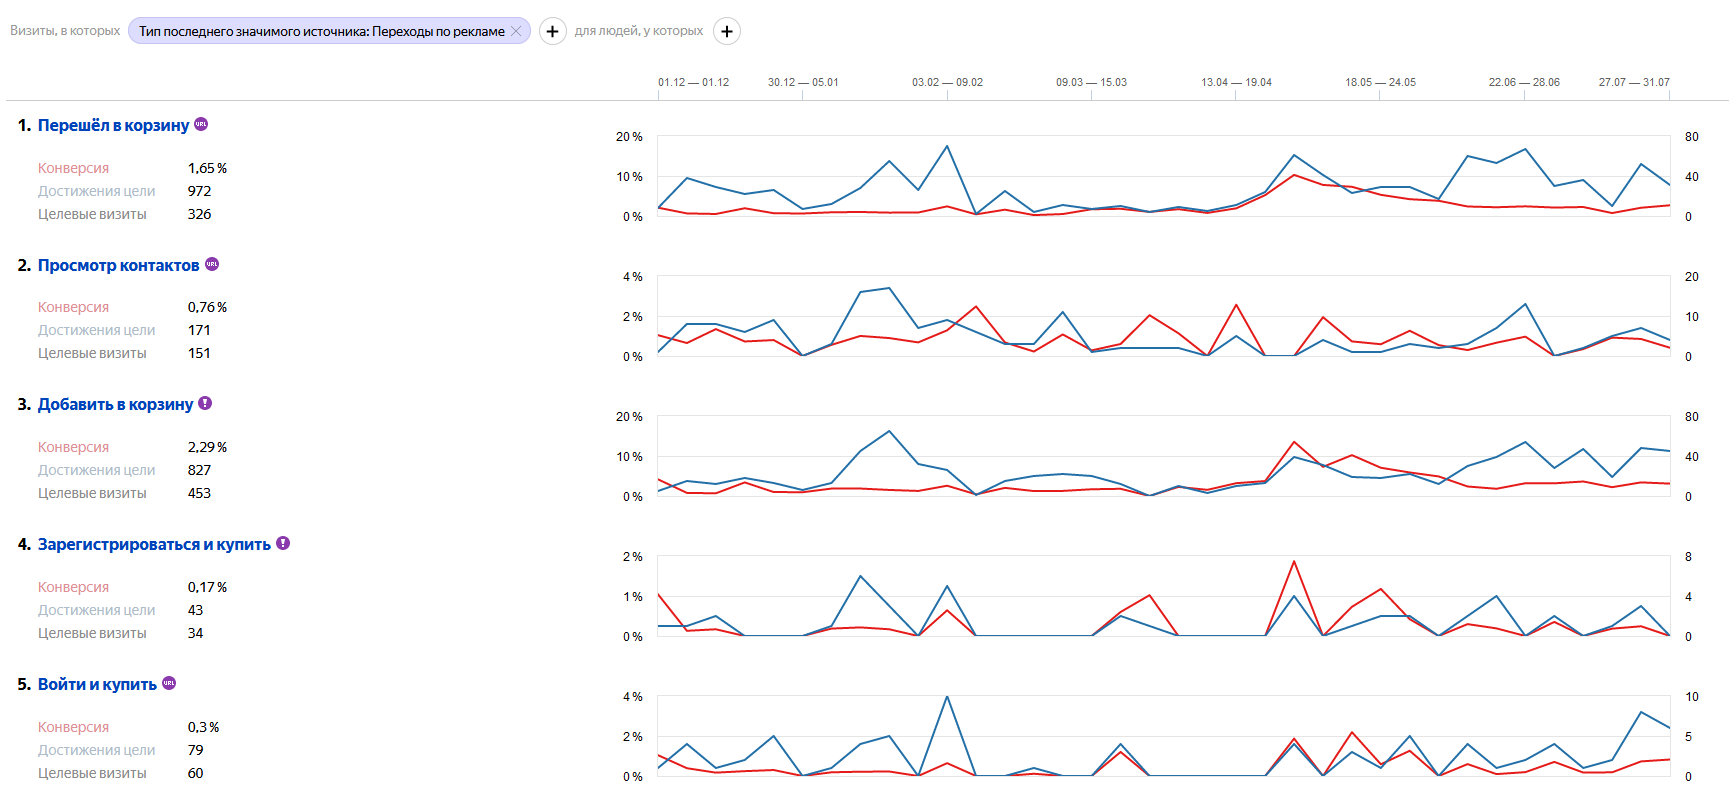Remove the 'Переходы по рекламе' filter chip

coord(516,31)
